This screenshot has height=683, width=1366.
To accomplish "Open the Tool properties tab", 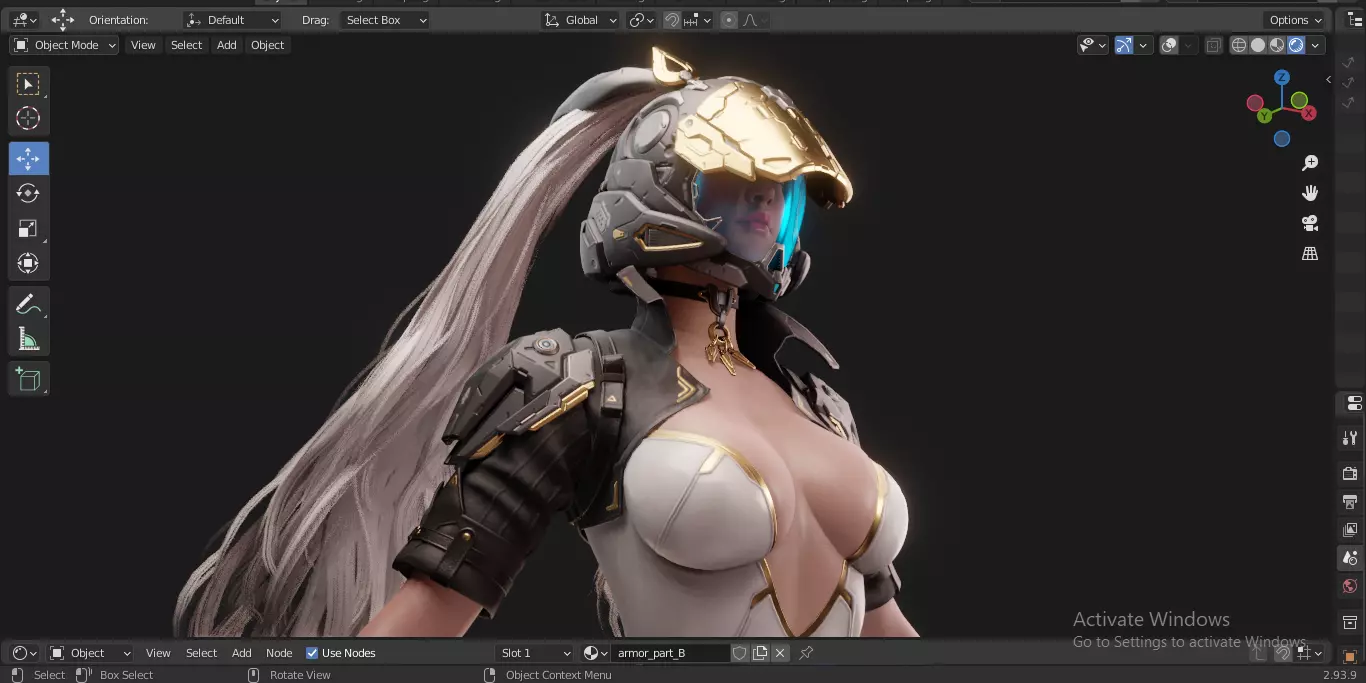I will [1350, 438].
